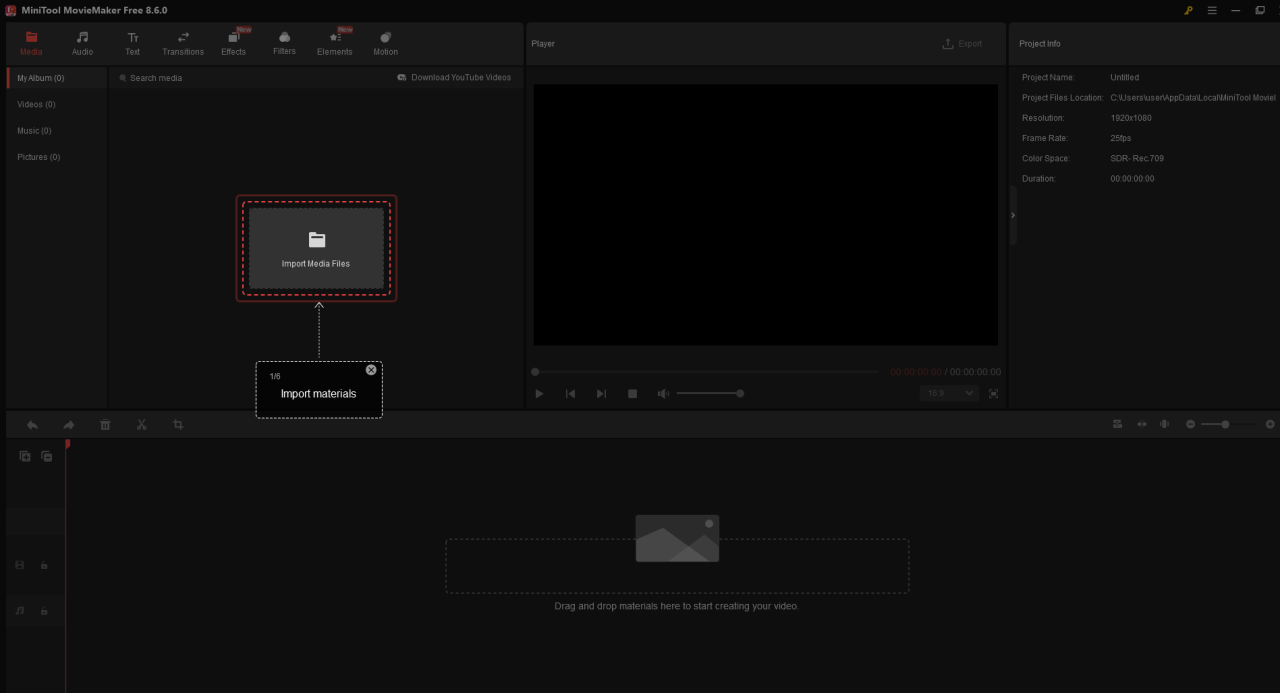The height and width of the screenshot is (693, 1280).
Task: Open the 16:9 aspect ratio dropdown
Action: [x=949, y=394]
